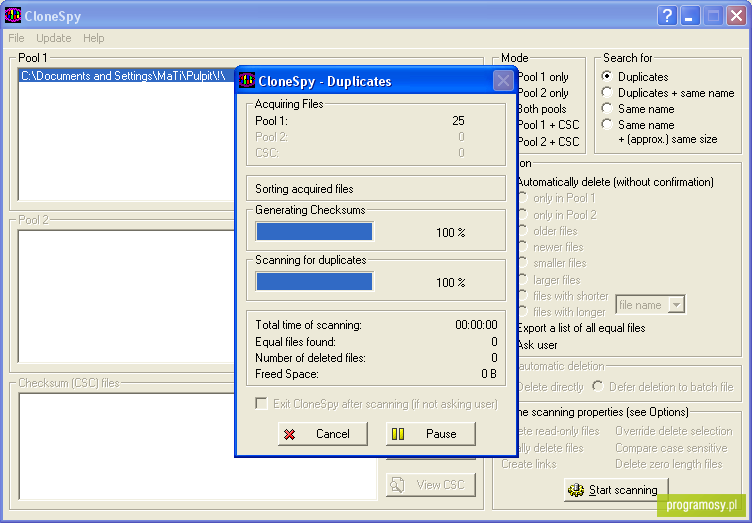Click the magnifier icon on View CSC

[397, 485]
